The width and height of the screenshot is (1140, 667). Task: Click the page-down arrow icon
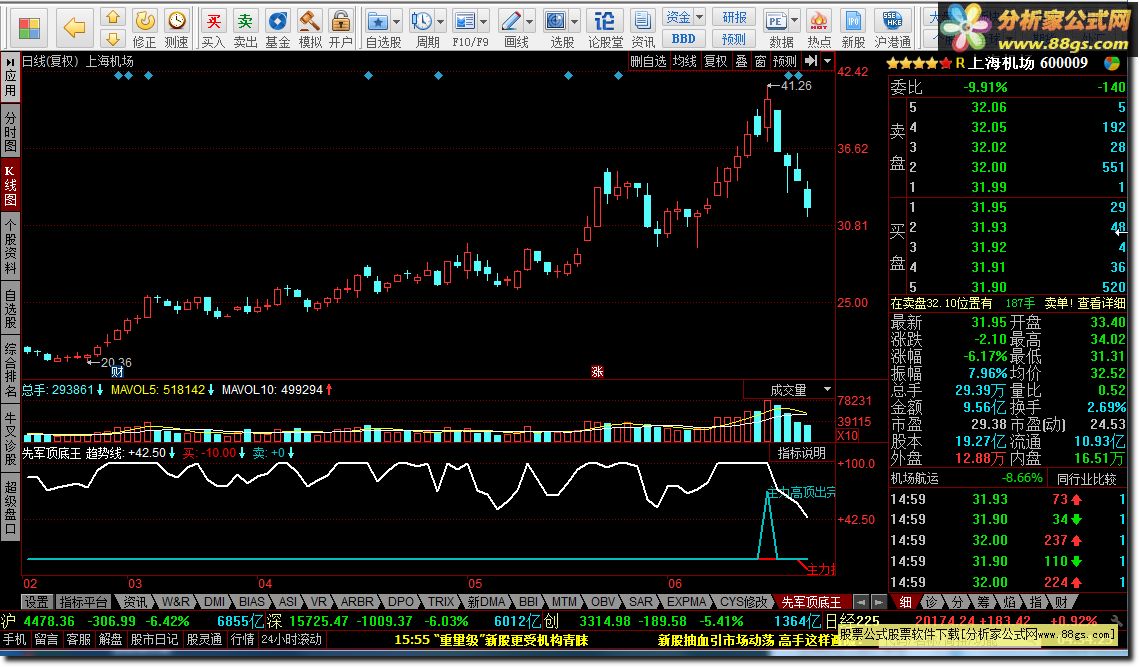(113, 39)
